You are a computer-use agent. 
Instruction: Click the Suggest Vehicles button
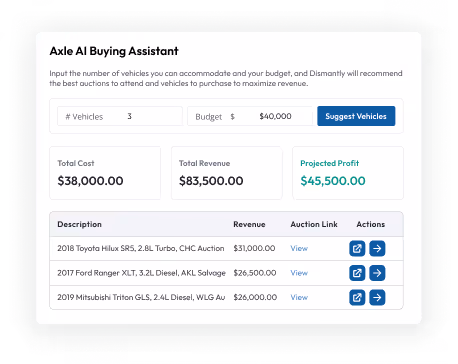click(356, 116)
